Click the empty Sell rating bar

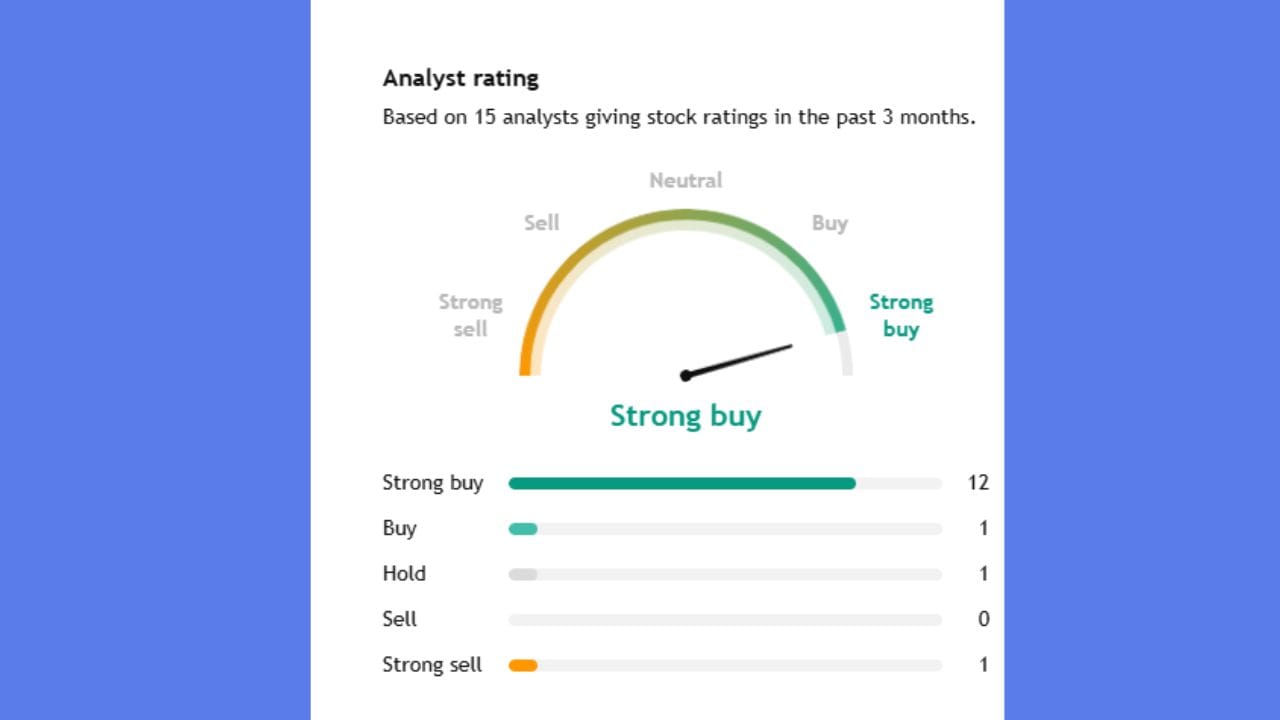pyautogui.click(x=725, y=620)
